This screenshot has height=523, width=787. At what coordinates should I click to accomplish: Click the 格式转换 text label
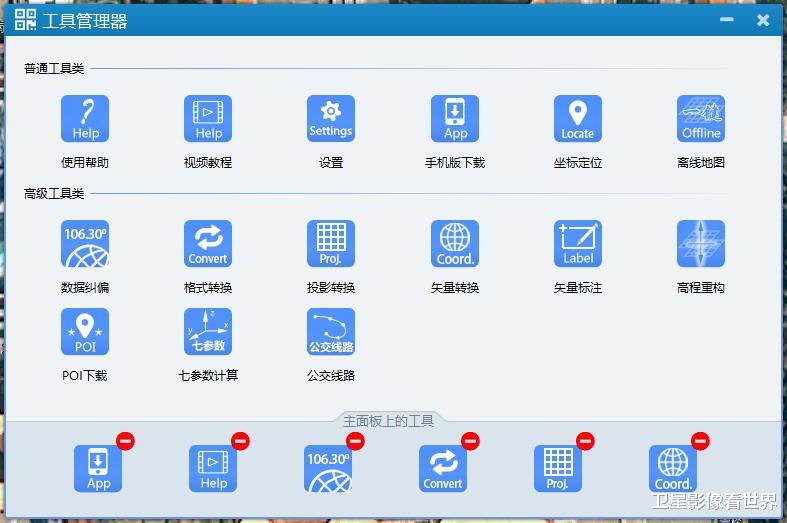pyautogui.click(x=208, y=287)
